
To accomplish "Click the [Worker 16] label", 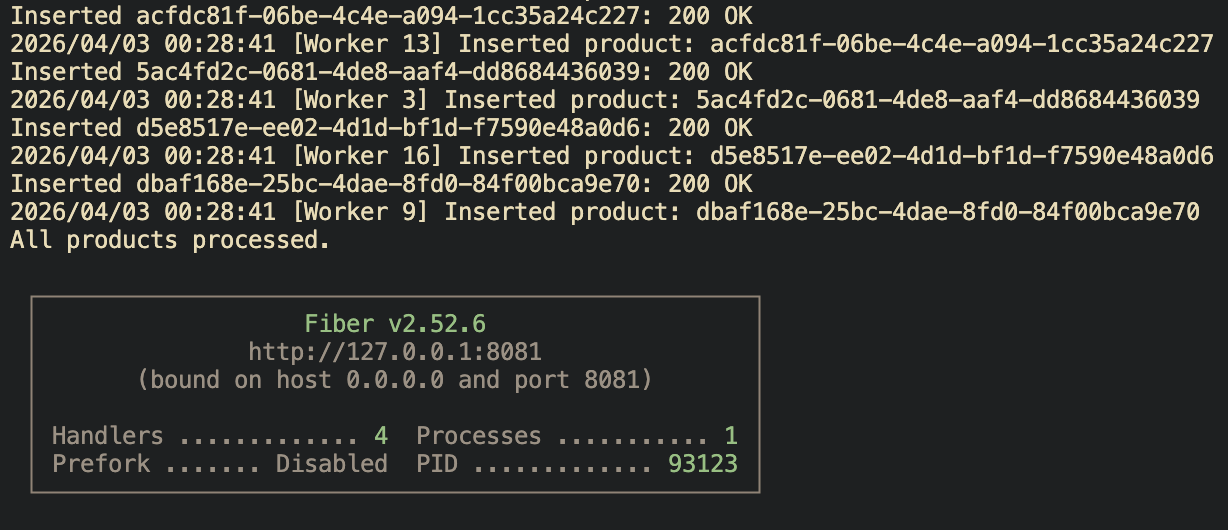I will 373,156.
